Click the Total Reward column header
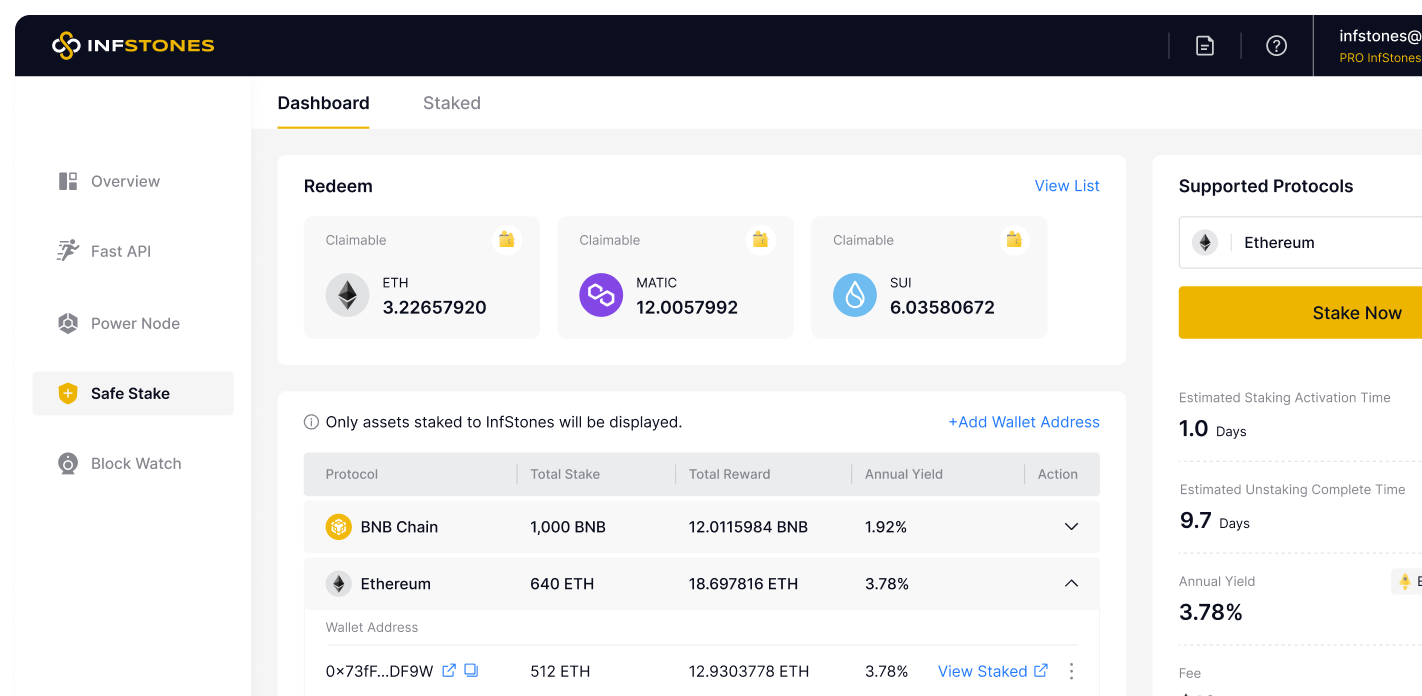The height and width of the screenshot is (696, 1422). [730, 474]
